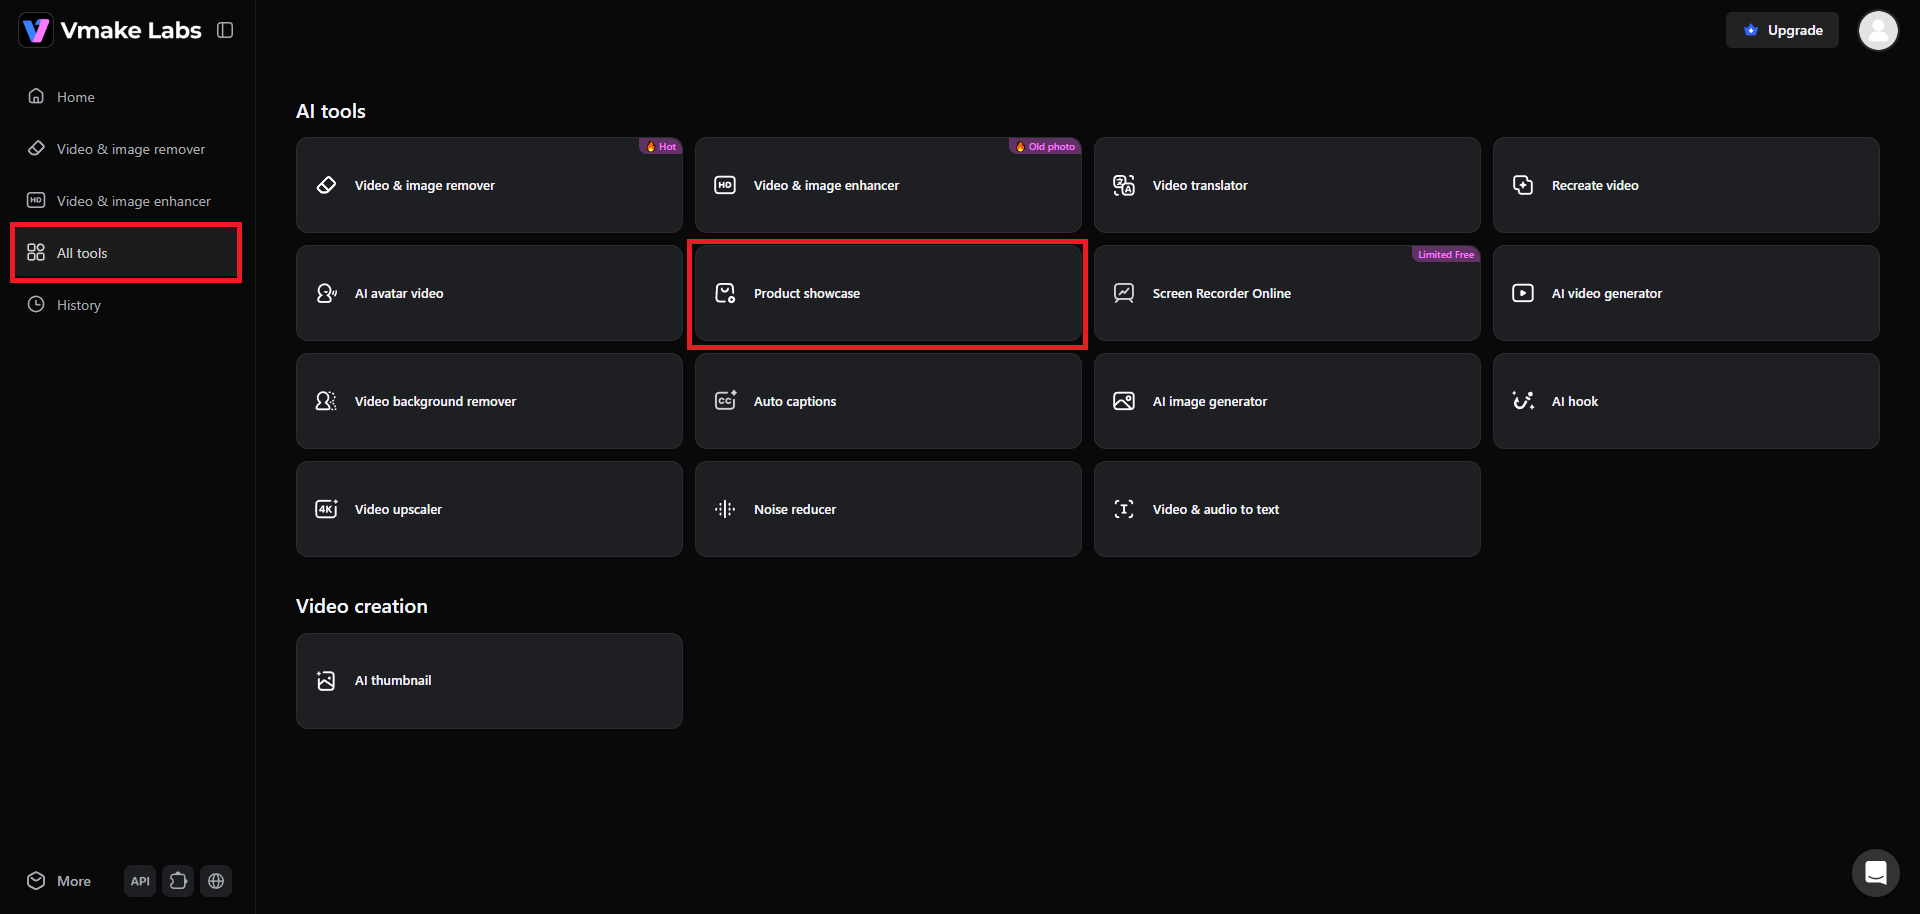Open AI thumbnail under Video creation

tap(489, 681)
